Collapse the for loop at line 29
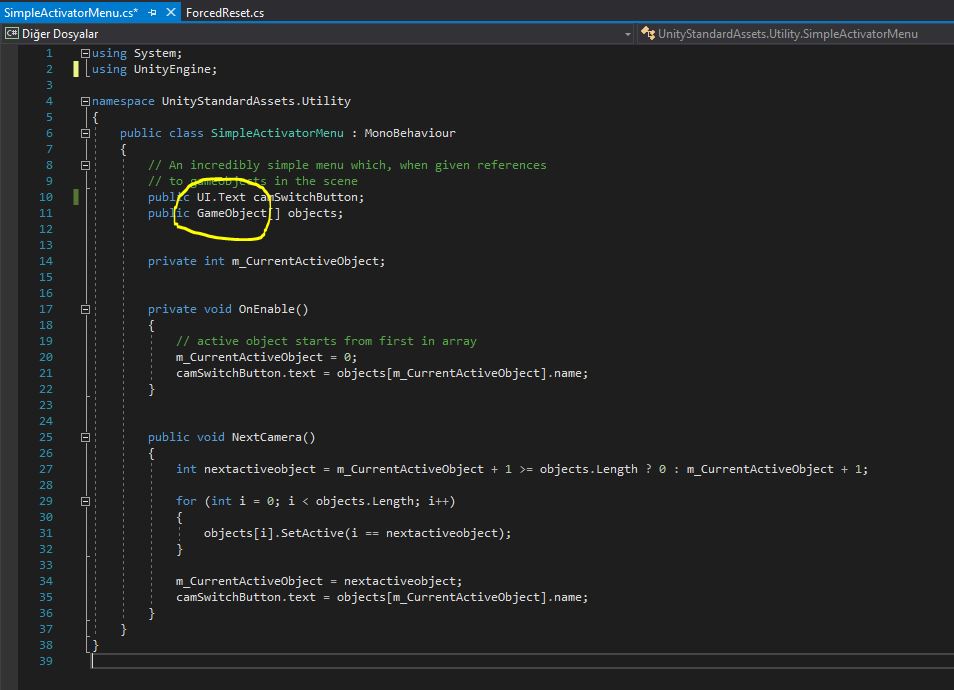The width and height of the screenshot is (954, 690). (x=86, y=500)
